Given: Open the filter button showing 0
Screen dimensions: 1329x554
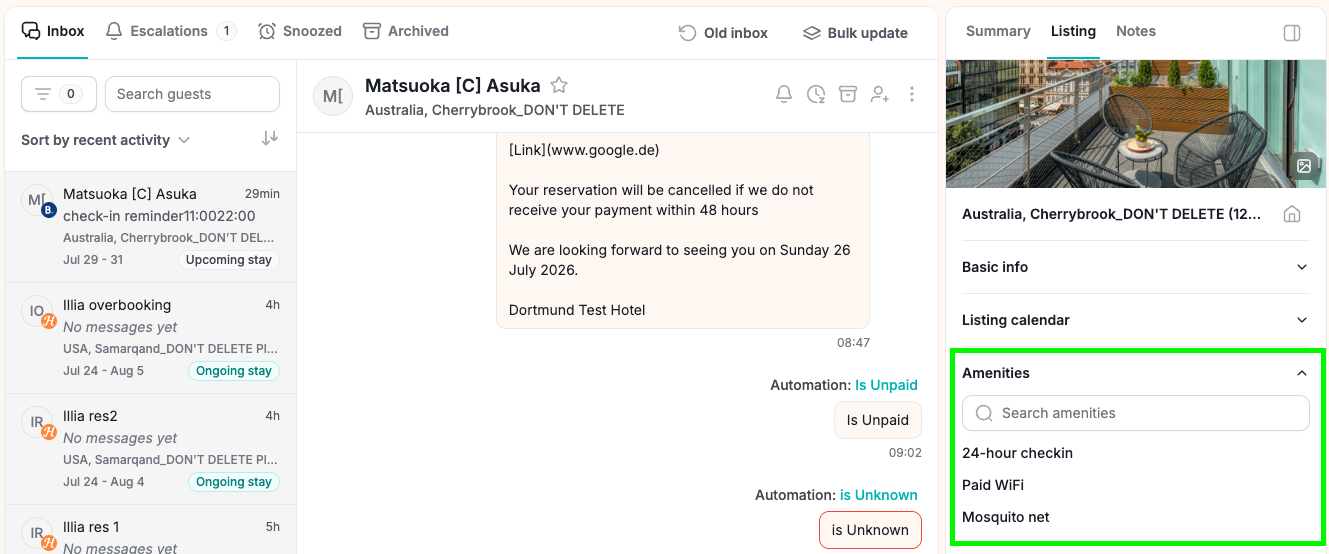Looking at the screenshot, I should (x=59, y=94).
